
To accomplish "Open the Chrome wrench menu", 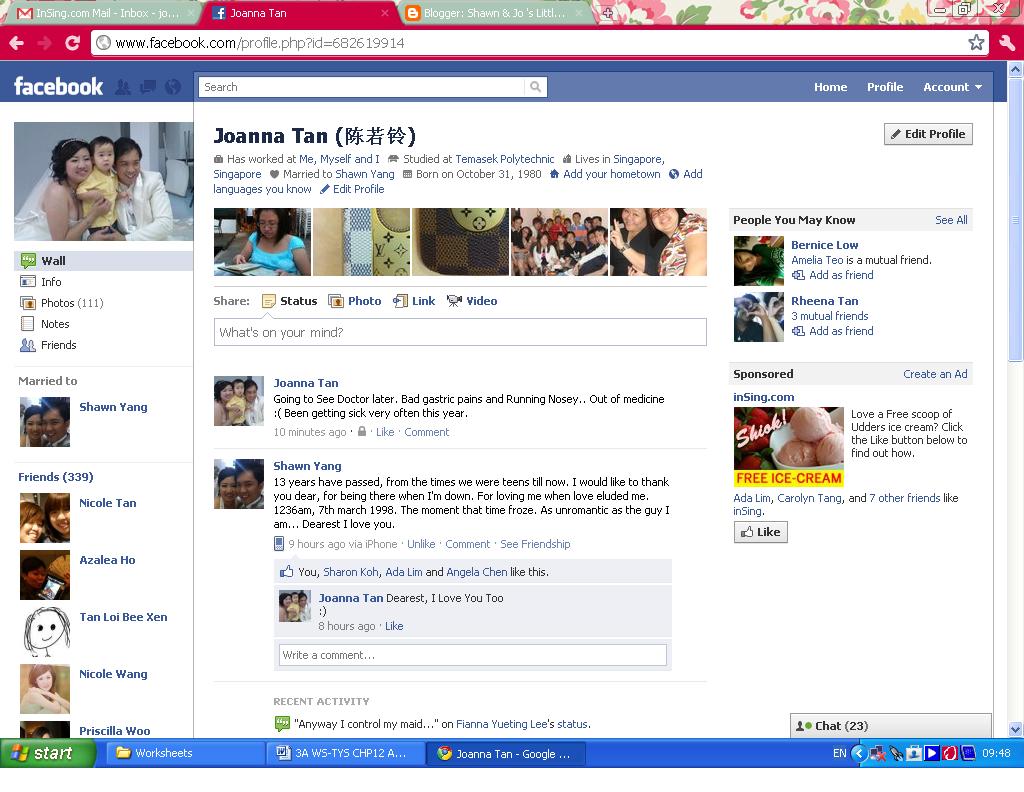I will (1006, 43).
